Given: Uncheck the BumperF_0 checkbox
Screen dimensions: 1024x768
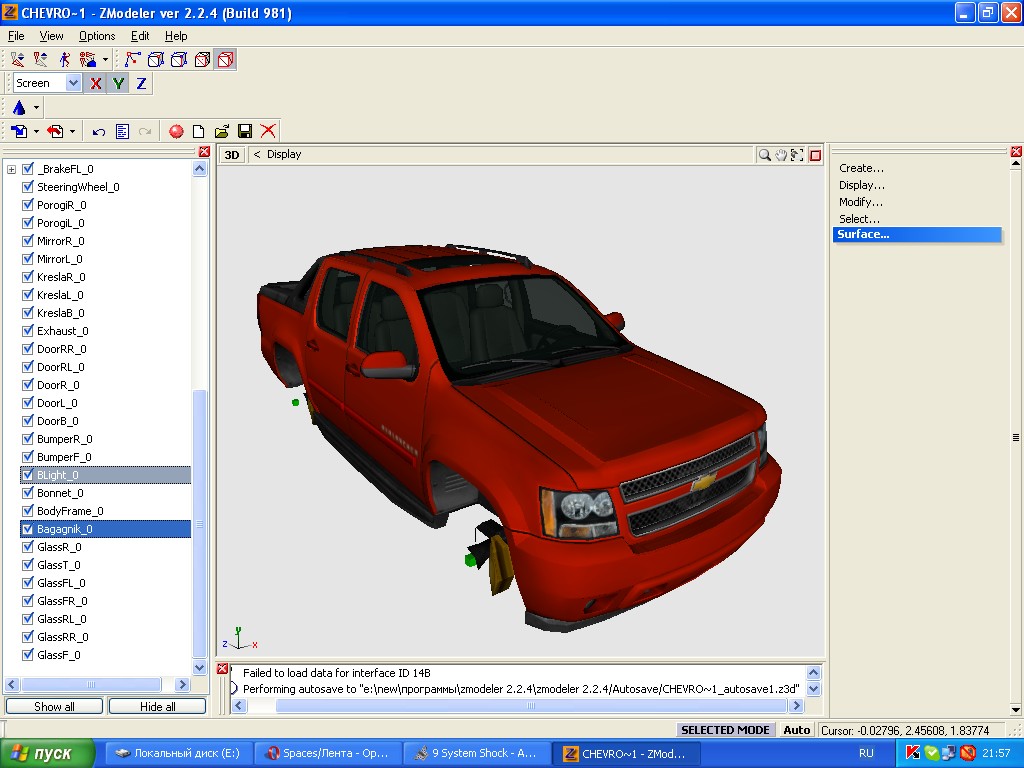Looking at the screenshot, I should click(x=27, y=457).
